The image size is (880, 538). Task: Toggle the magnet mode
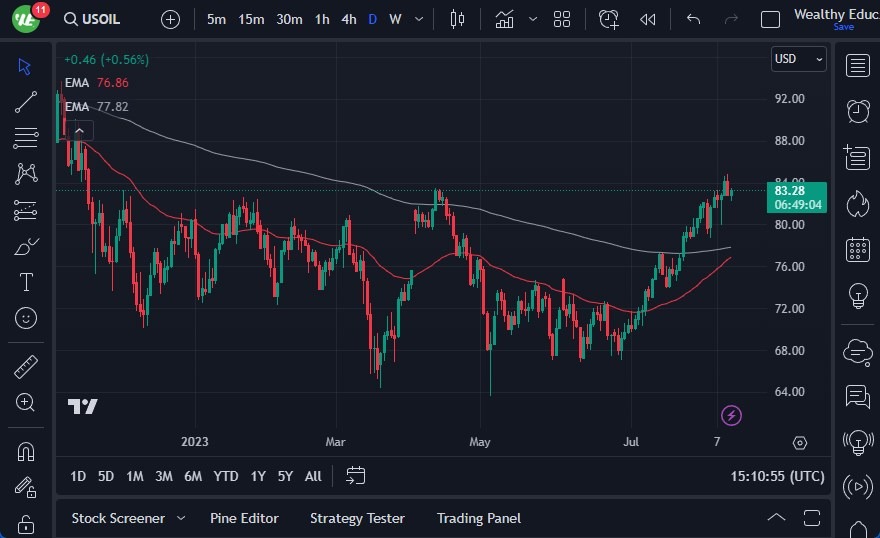pyautogui.click(x=26, y=451)
